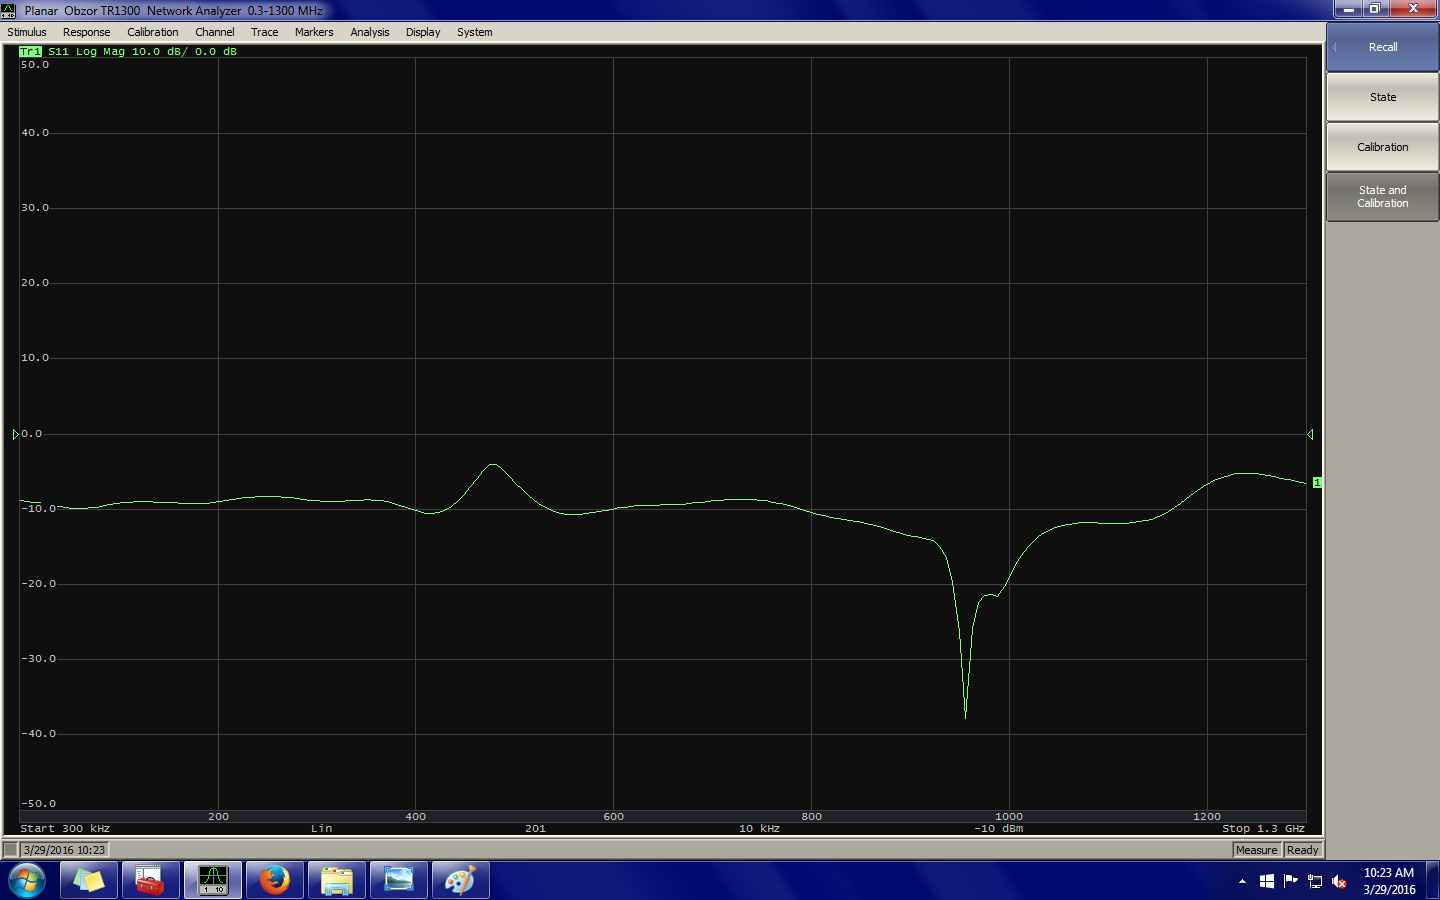The height and width of the screenshot is (900, 1440).
Task: Open the Action Center flag icon
Action: point(1290,881)
